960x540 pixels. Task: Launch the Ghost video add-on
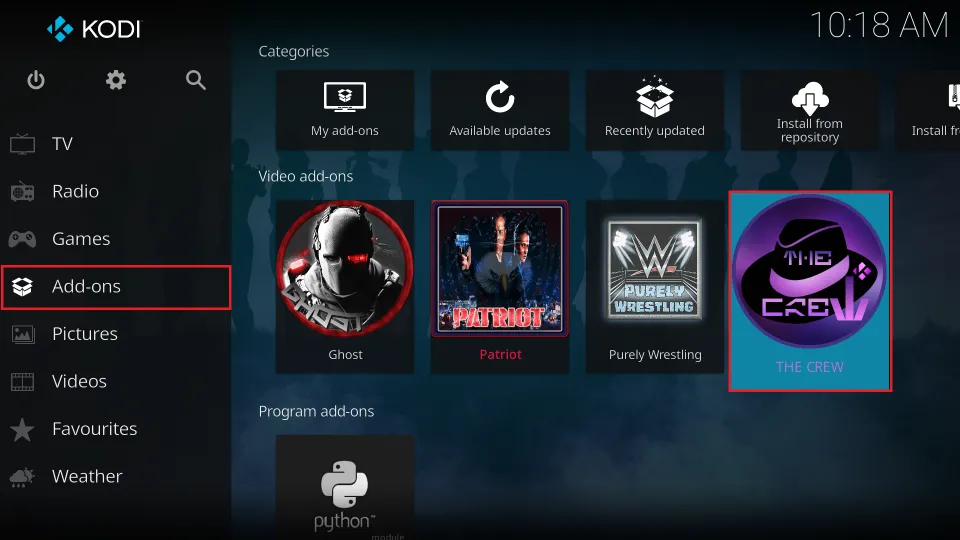point(345,287)
